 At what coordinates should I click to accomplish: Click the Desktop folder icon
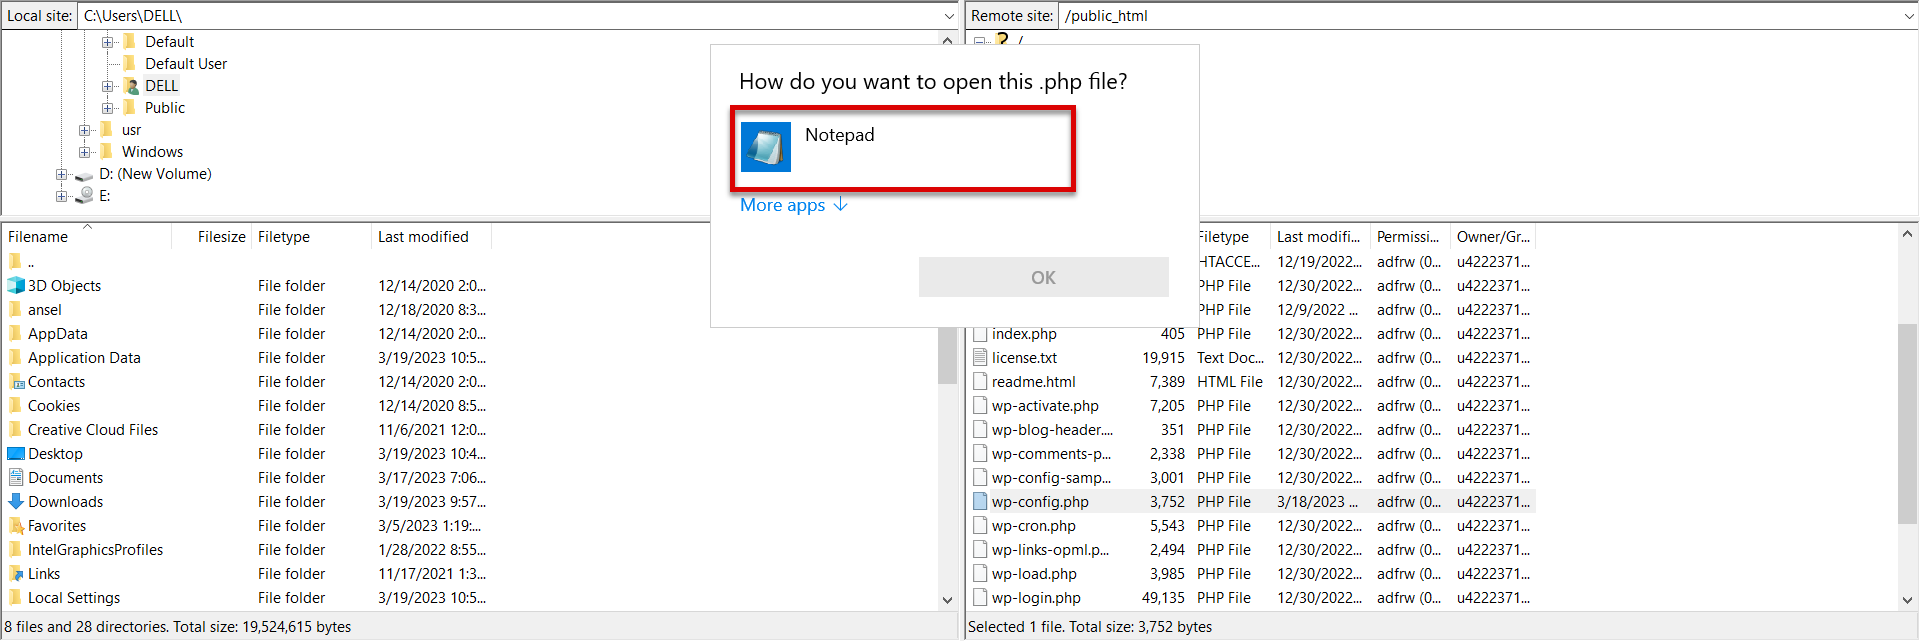pos(16,454)
